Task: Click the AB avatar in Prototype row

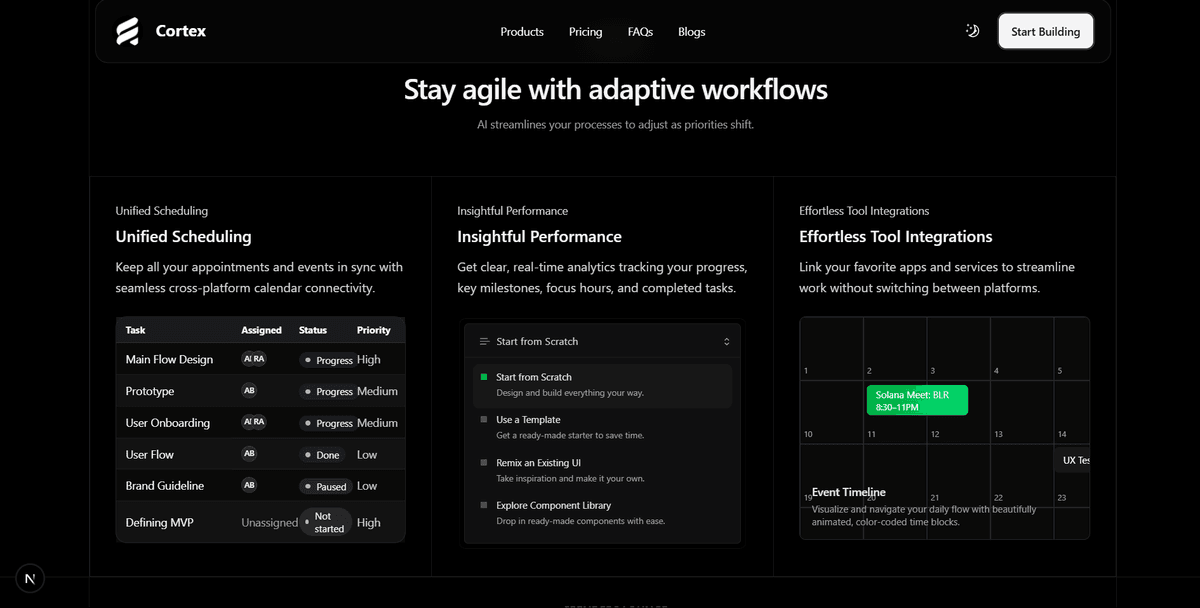Action: coord(249,391)
